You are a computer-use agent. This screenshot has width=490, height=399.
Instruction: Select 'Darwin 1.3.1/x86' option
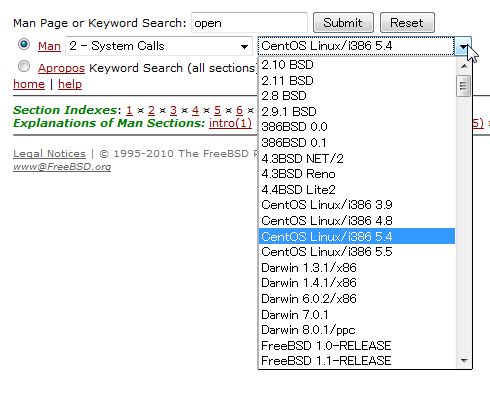tap(357, 267)
